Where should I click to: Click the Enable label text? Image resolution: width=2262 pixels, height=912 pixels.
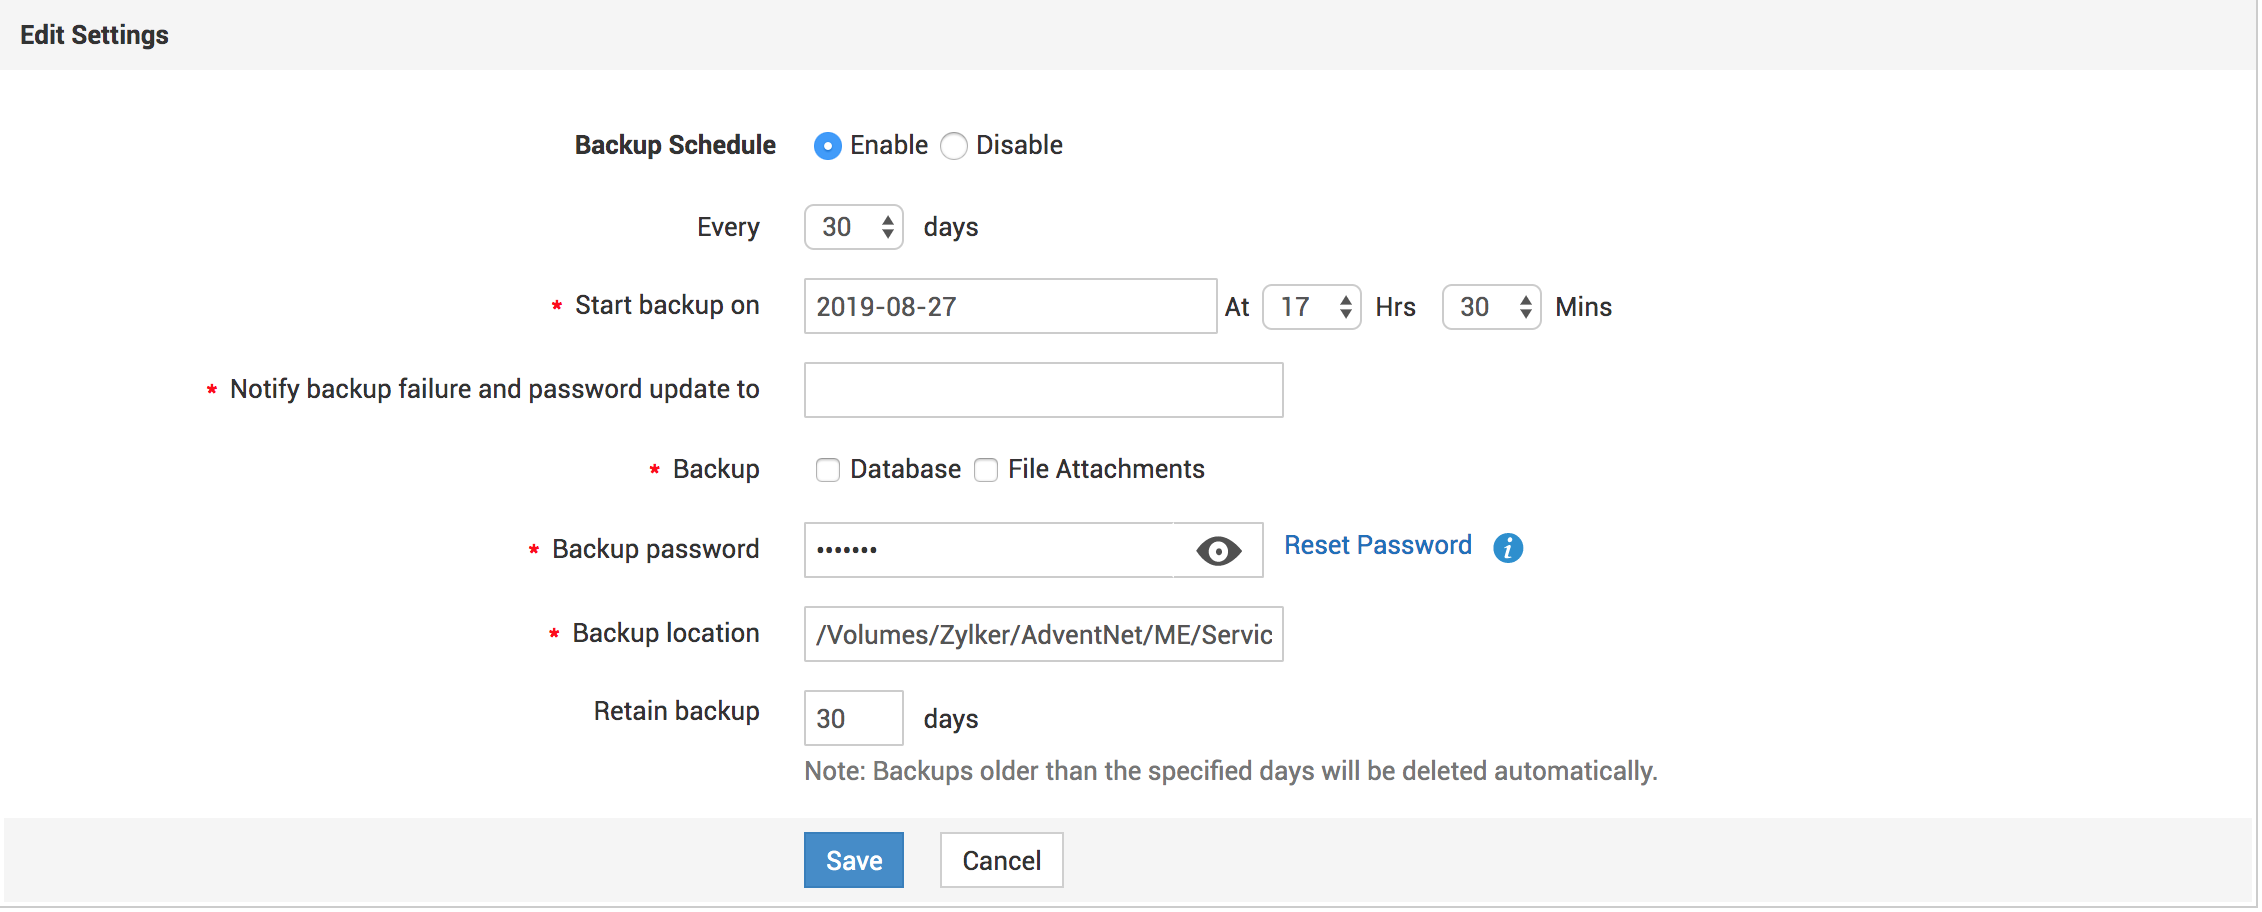point(888,145)
